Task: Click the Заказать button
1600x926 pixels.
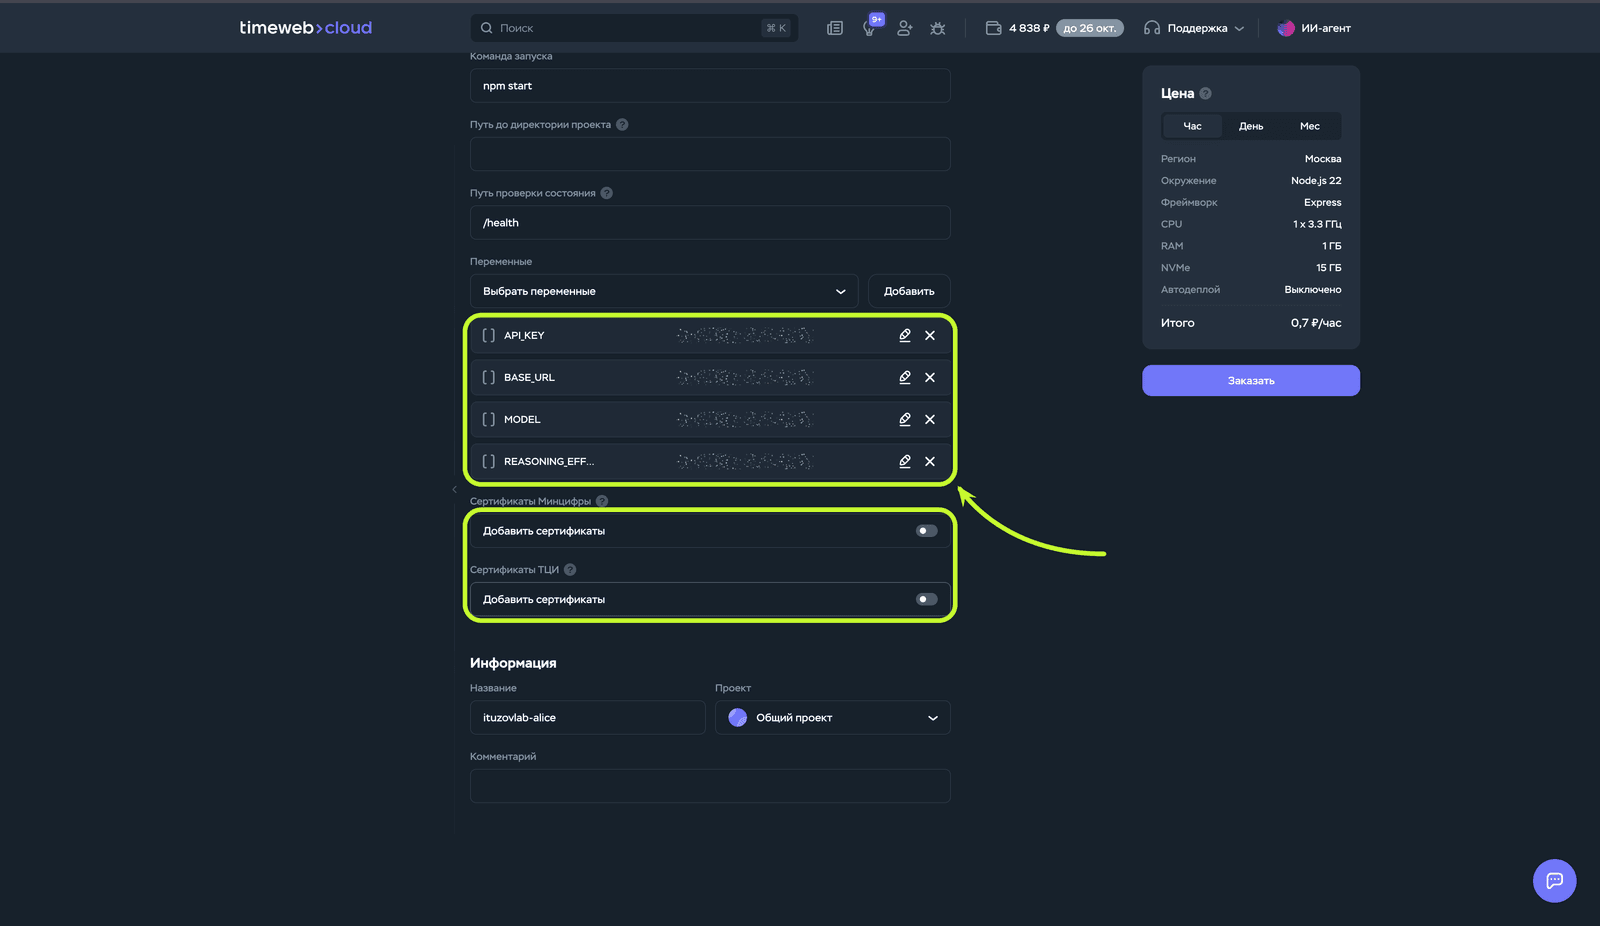Action: (x=1251, y=380)
